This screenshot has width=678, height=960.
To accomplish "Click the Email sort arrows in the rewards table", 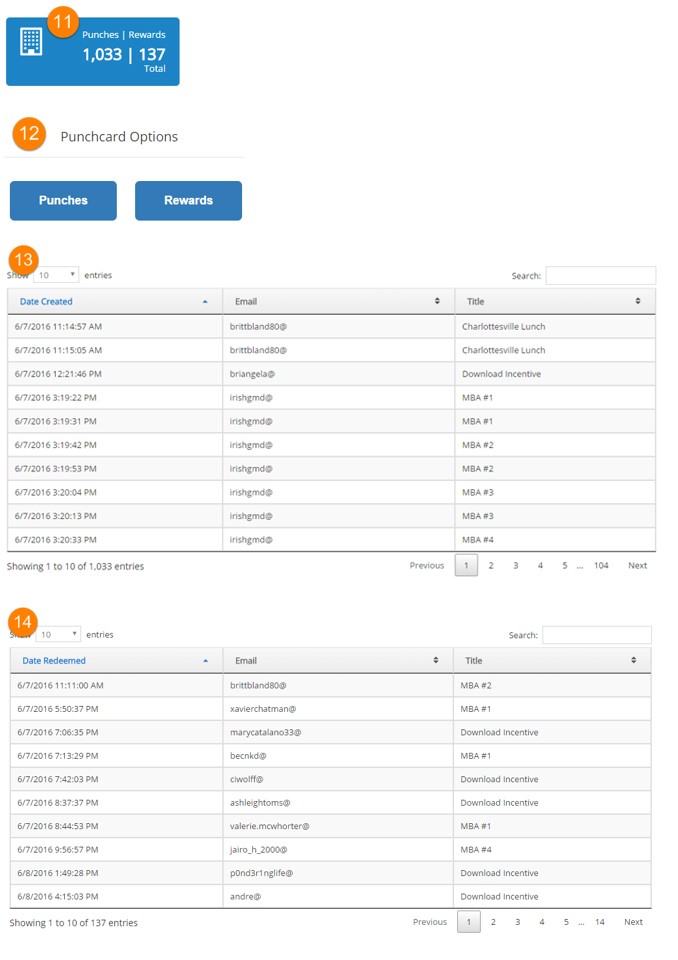I will [435, 660].
